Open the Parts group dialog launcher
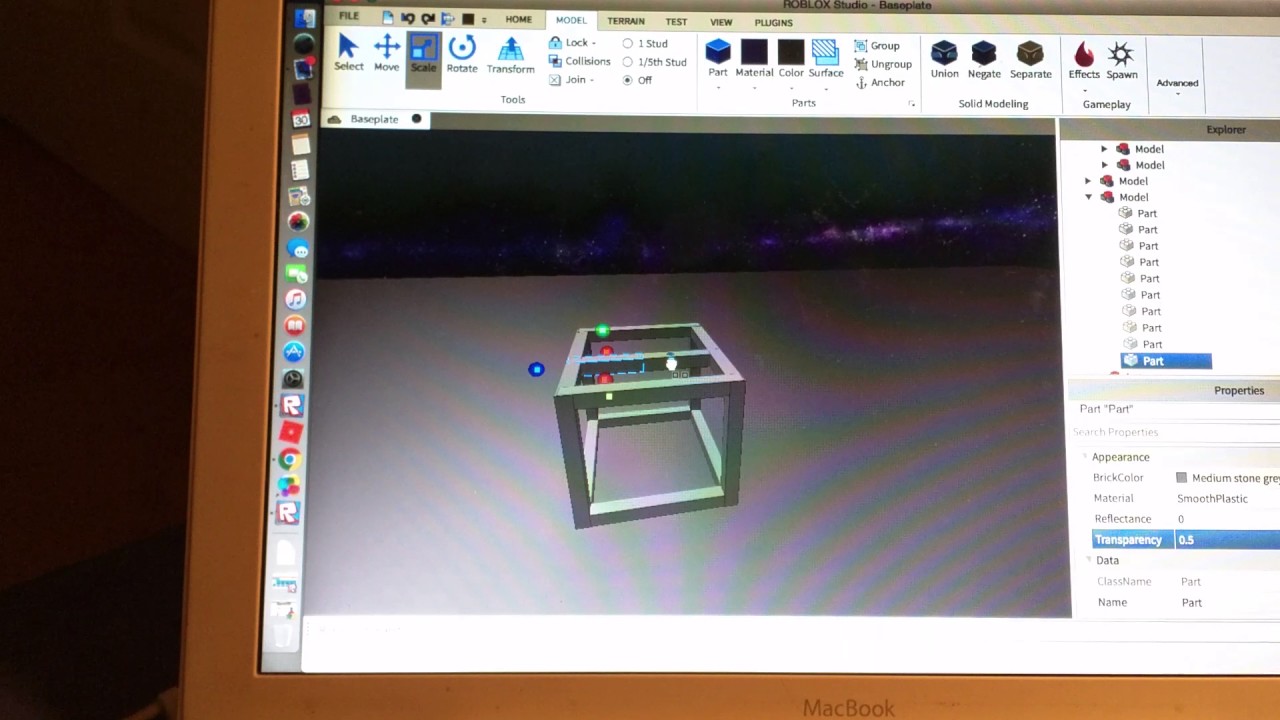This screenshot has width=1280, height=720. pyautogui.click(x=911, y=104)
